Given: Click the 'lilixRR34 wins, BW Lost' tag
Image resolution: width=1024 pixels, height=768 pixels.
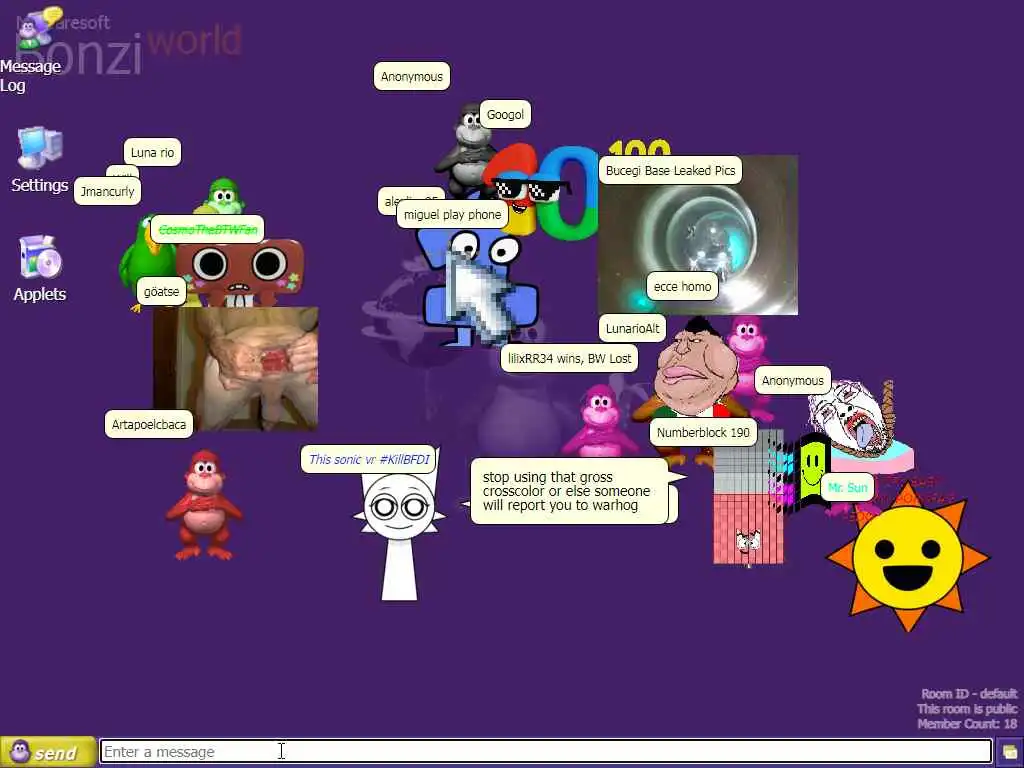Looking at the screenshot, I should point(569,358).
